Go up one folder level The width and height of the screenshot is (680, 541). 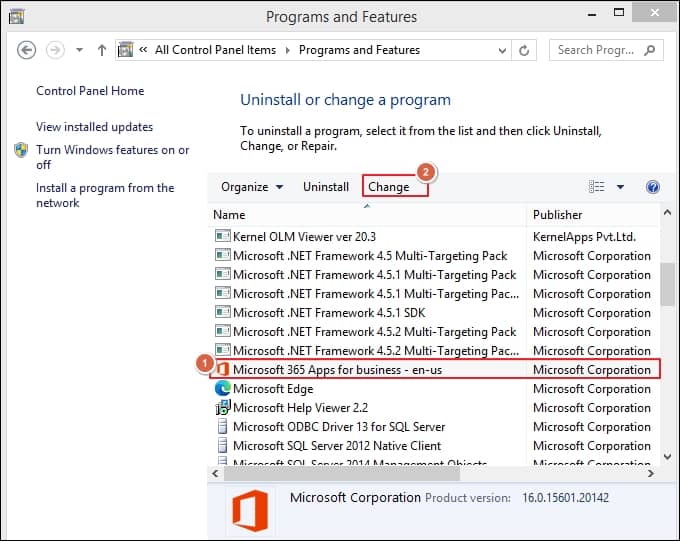pyautogui.click(x=101, y=50)
